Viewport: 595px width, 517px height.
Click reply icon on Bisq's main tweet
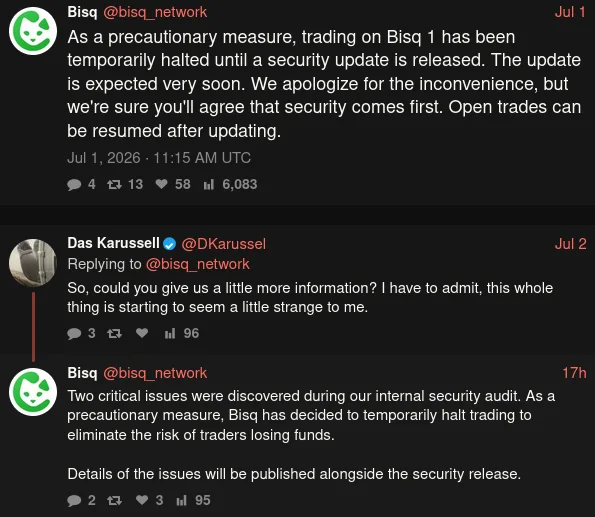pyautogui.click(x=74, y=185)
